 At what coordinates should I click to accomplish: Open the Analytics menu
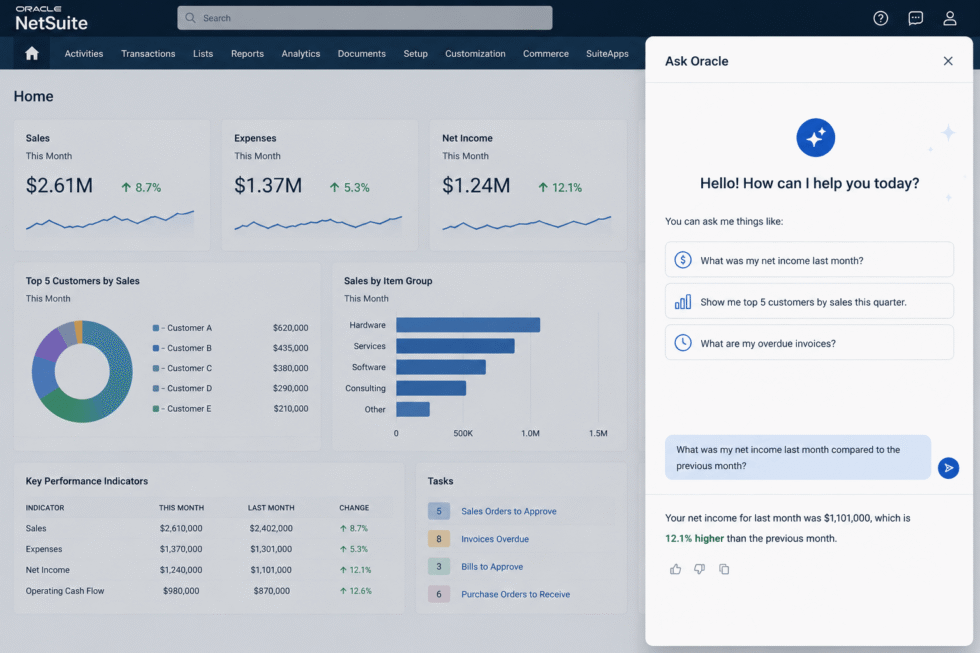click(301, 54)
